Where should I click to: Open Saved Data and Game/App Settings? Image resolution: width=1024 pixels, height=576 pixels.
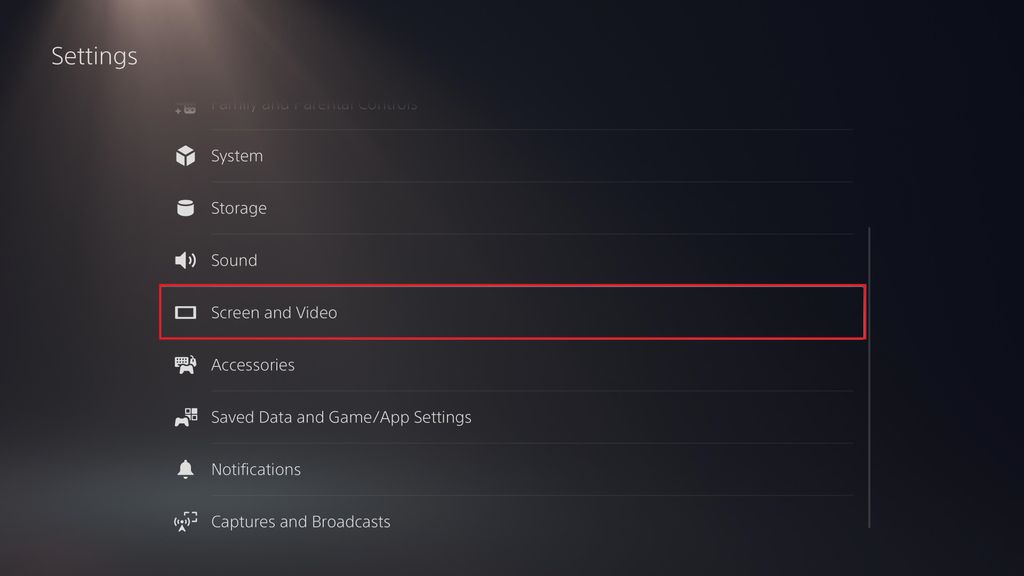click(341, 417)
